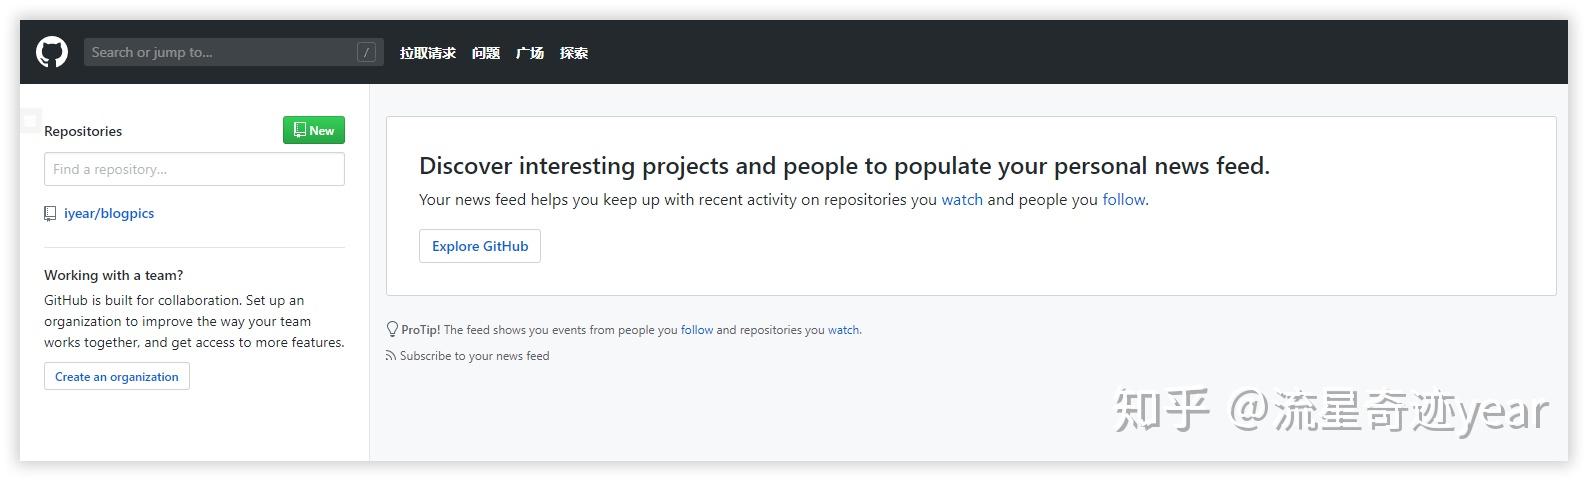The image size is (1588, 481).
Task: Go to 广场 (Marketplace) in the header
Action: (529, 53)
